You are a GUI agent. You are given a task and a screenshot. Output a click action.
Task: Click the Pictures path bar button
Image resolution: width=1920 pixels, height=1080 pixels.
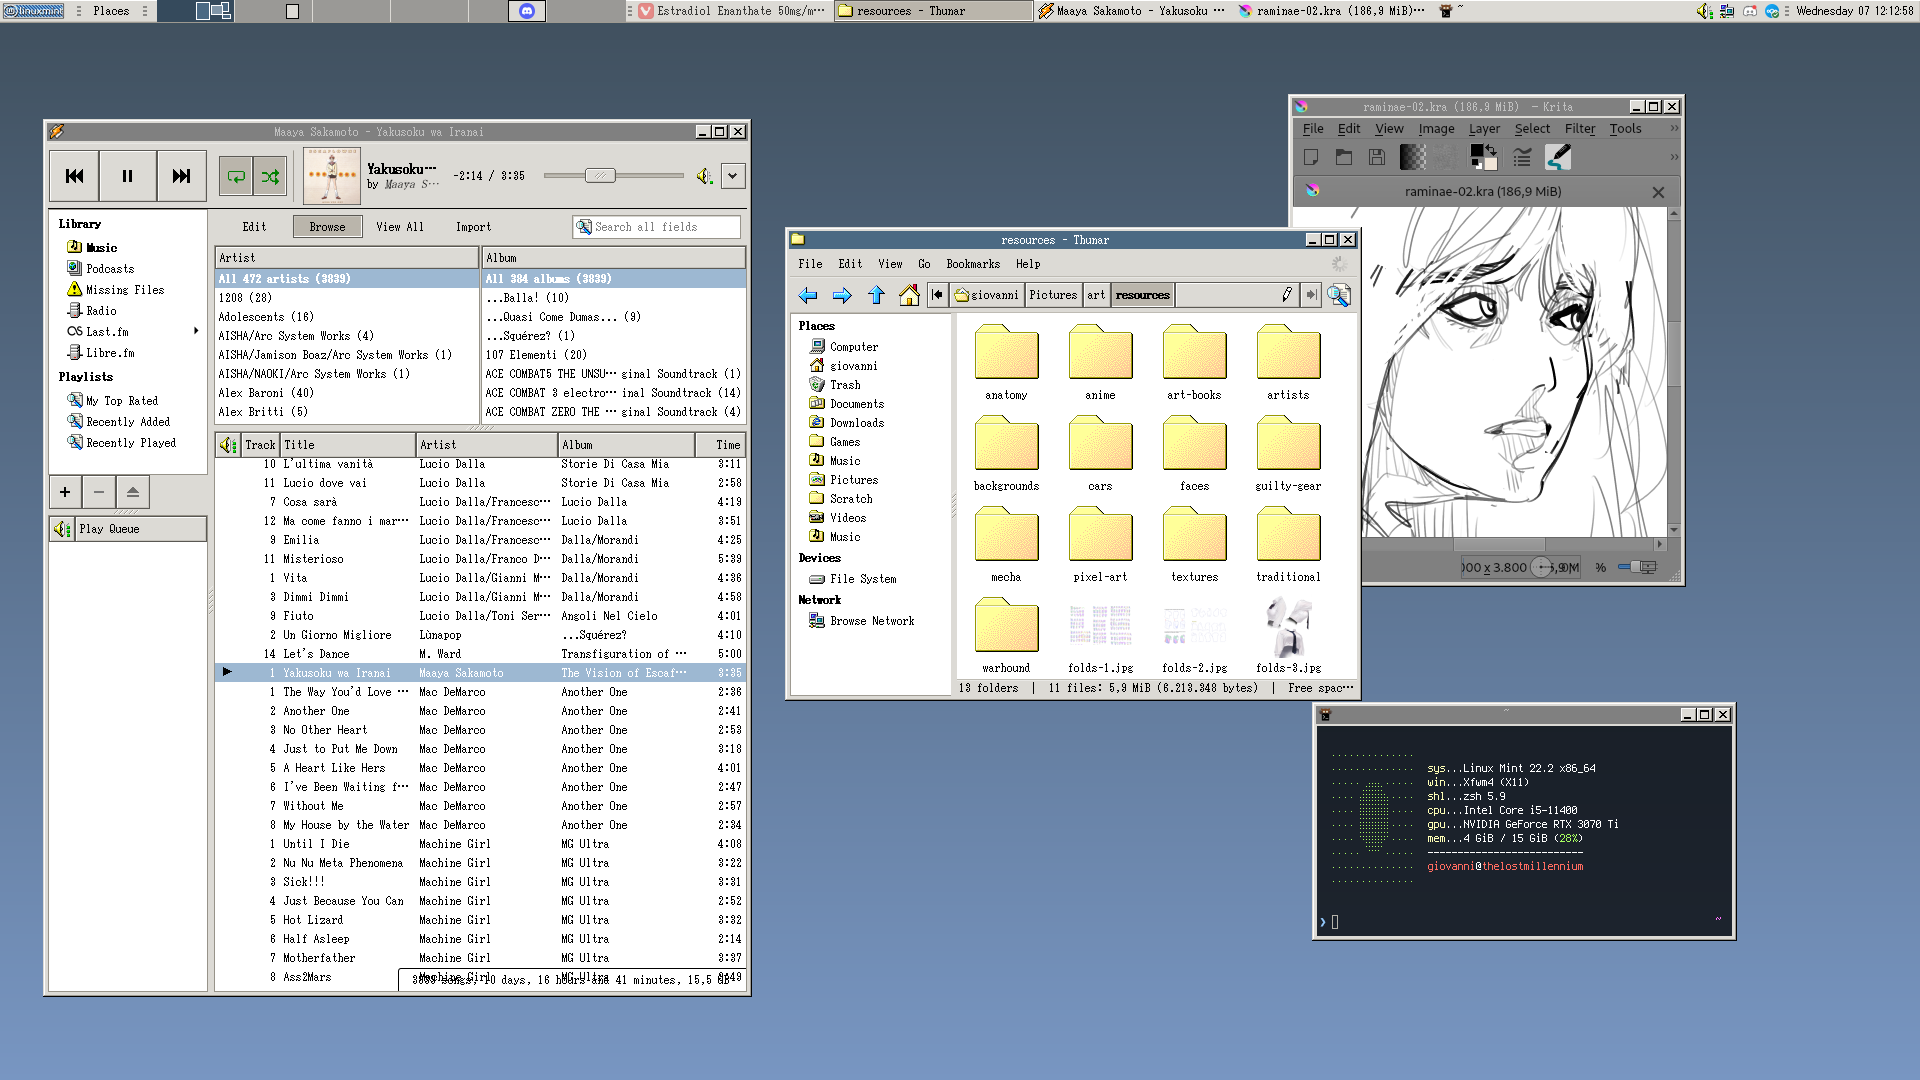(1053, 295)
